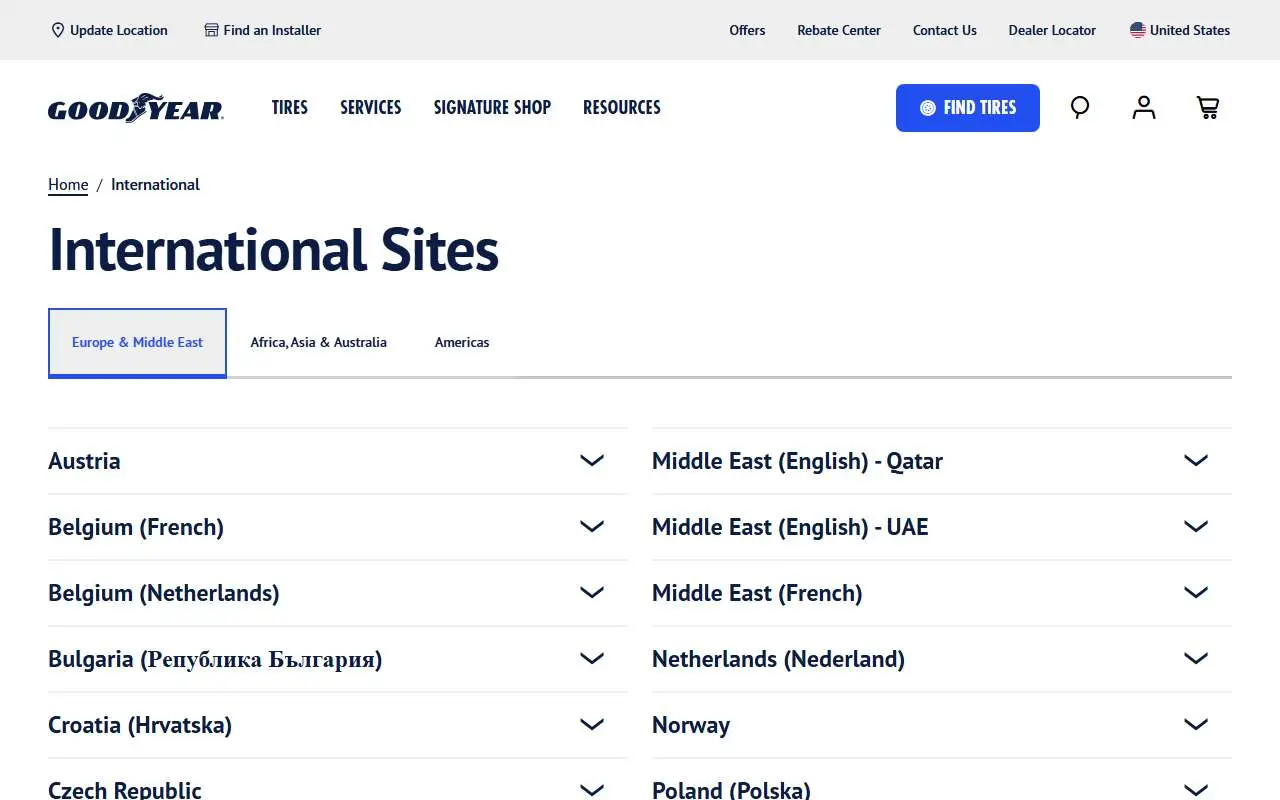
Task: Click the Czech Republic heading
Action: (125, 789)
